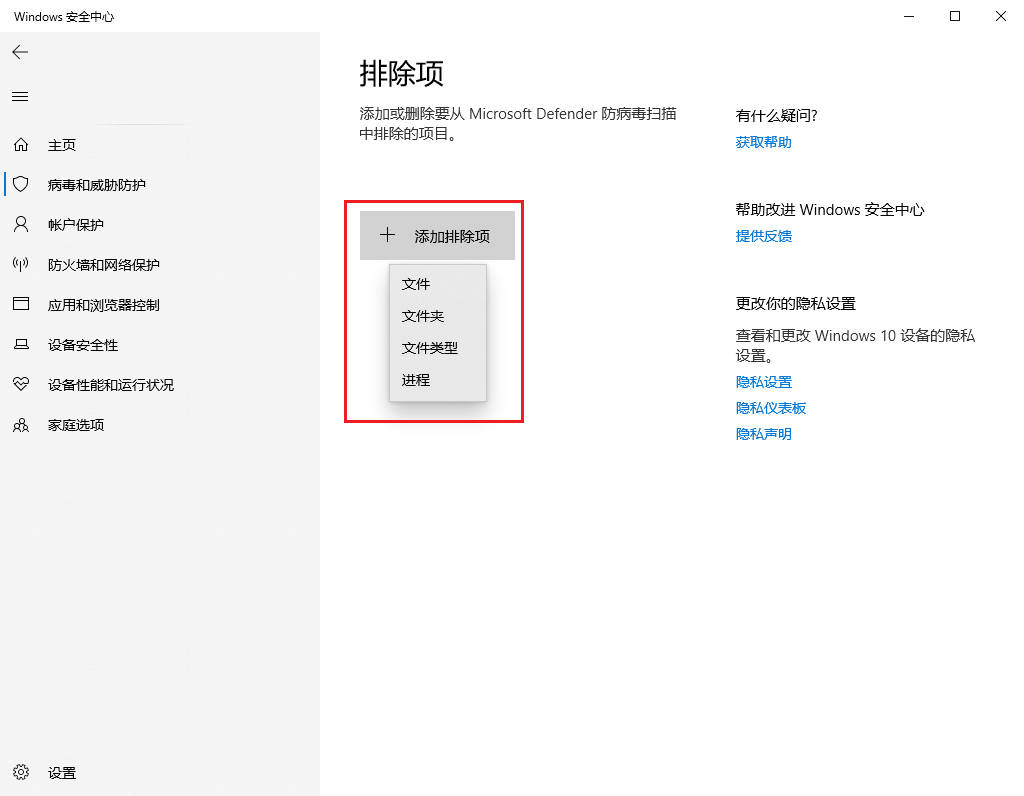Click the back arrow icon
The height and width of the screenshot is (796, 1024).
click(20, 52)
